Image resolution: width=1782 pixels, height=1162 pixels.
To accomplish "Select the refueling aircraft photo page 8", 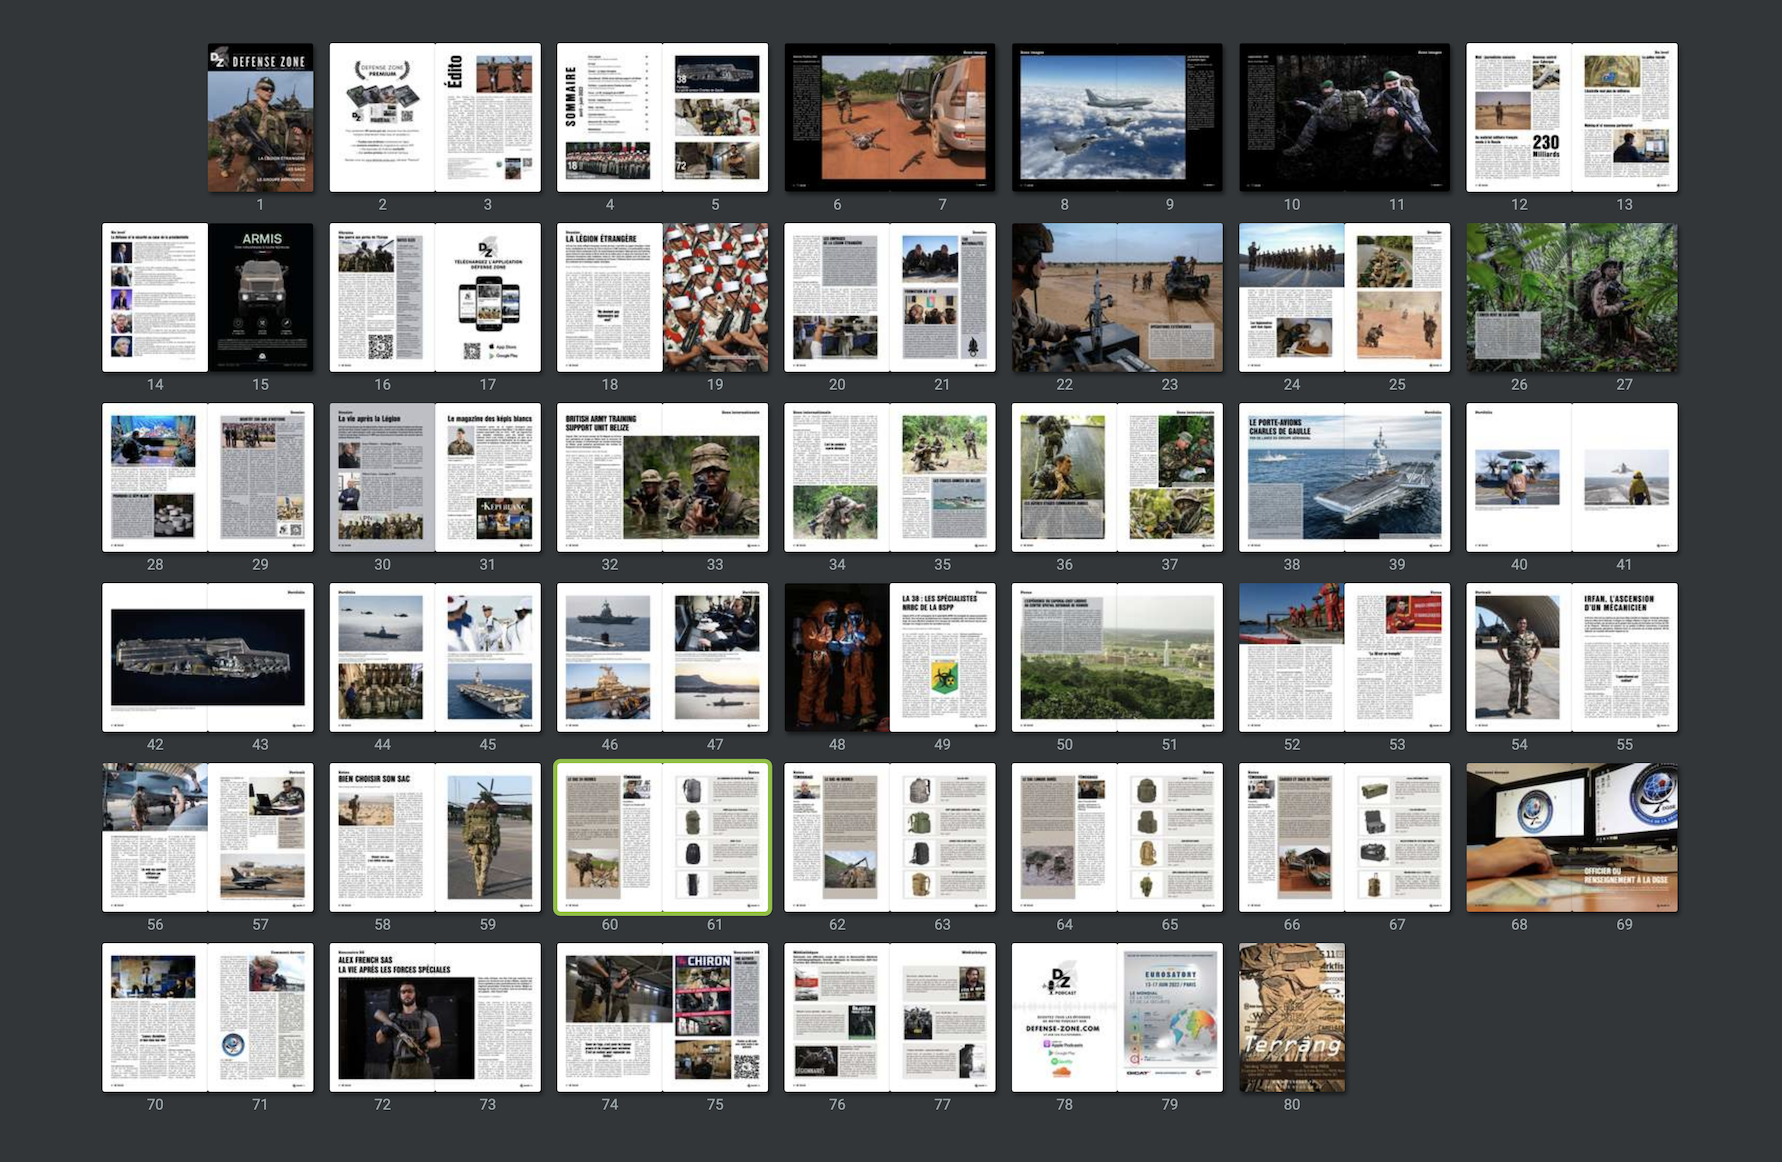I will [1064, 117].
